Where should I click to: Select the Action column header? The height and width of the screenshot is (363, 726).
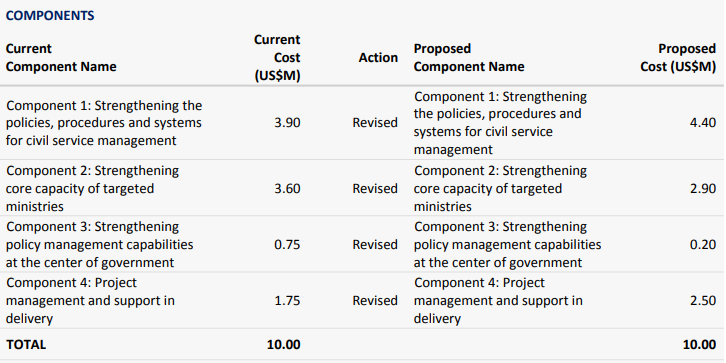[x=378, y=58]
